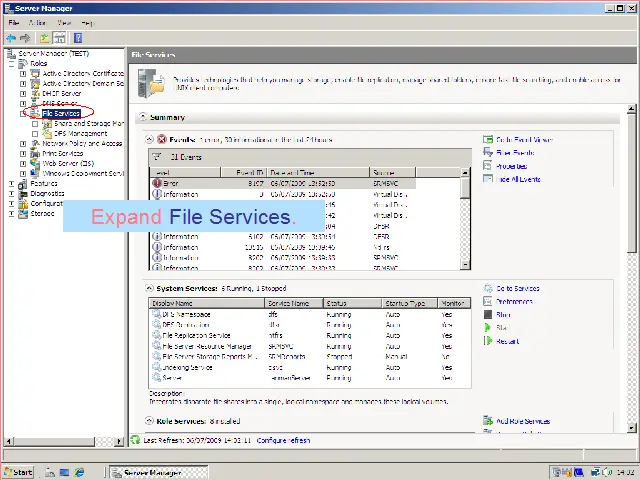Click the Web Server (IIS) role icon
The height and width of the screenshot is (480, 640).
tap(36, 163)
